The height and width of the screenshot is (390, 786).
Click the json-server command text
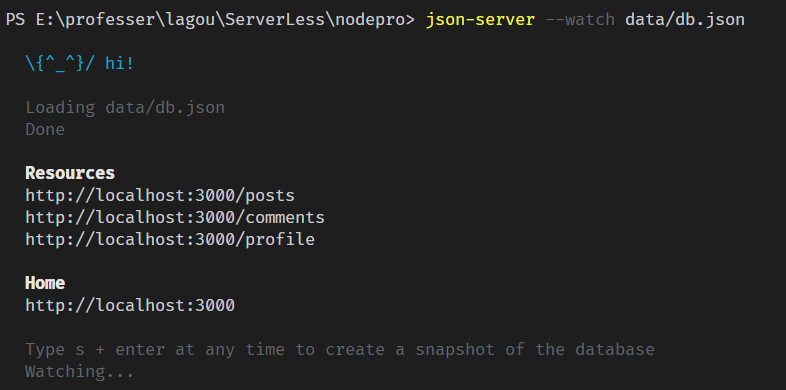click(x=480, y=20)
